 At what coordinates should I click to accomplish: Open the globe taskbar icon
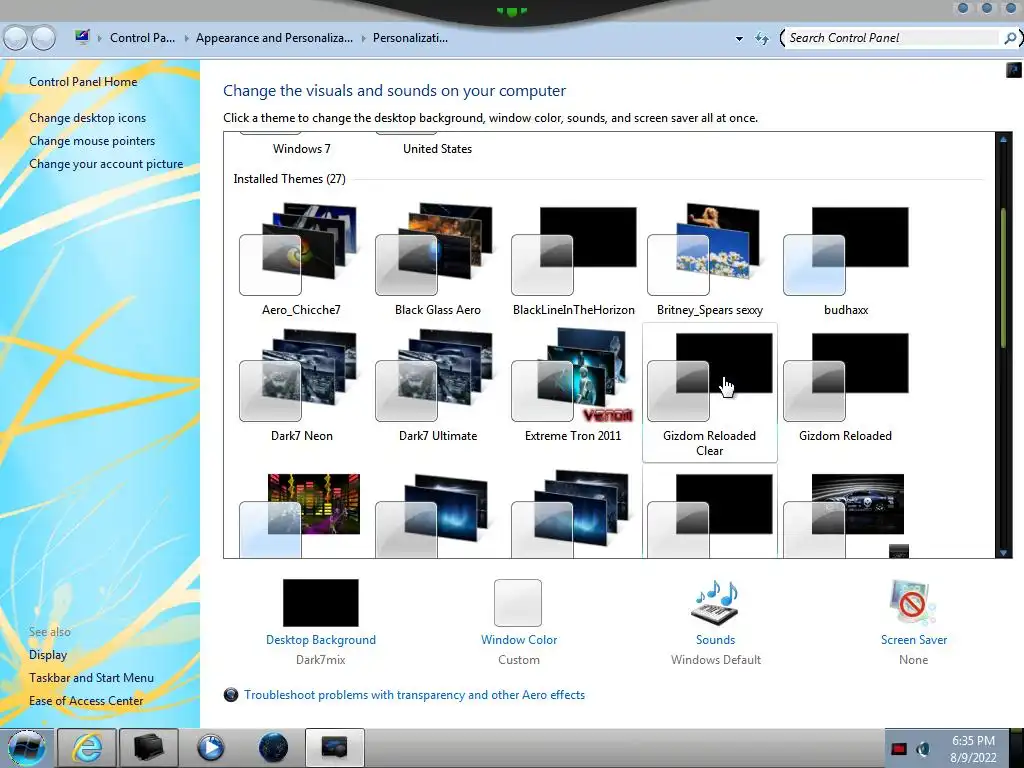pos(273,748)
